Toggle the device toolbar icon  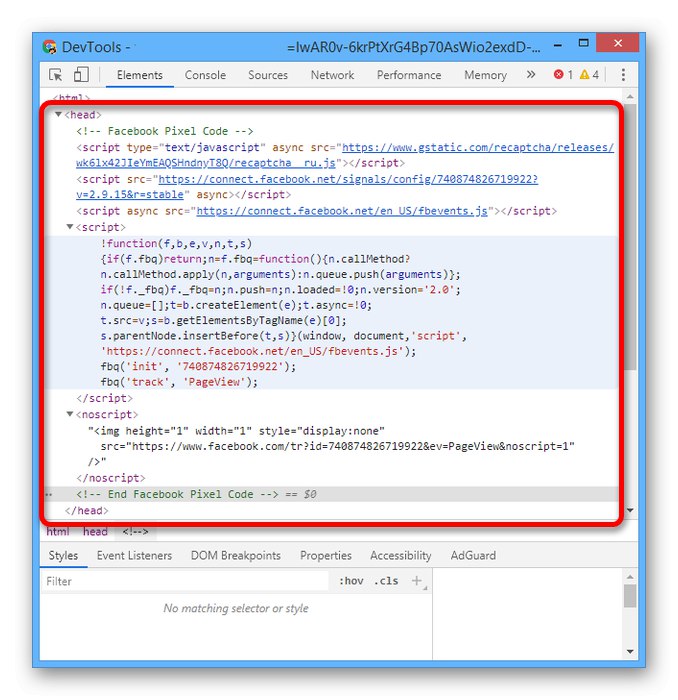pos(81,75)
